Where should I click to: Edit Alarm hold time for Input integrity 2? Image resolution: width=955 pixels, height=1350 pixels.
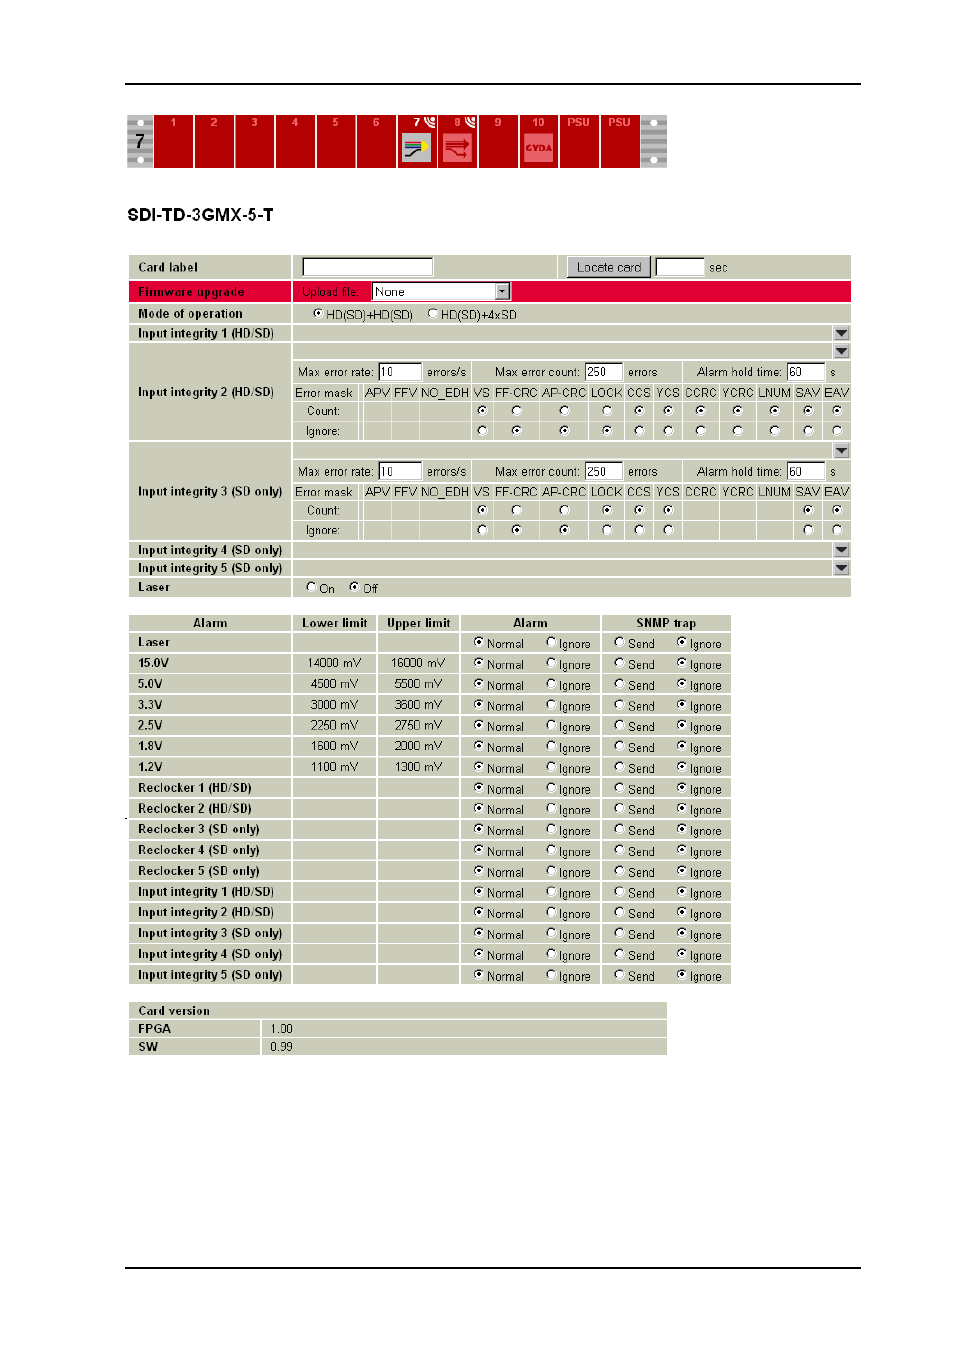pos(806,372)
